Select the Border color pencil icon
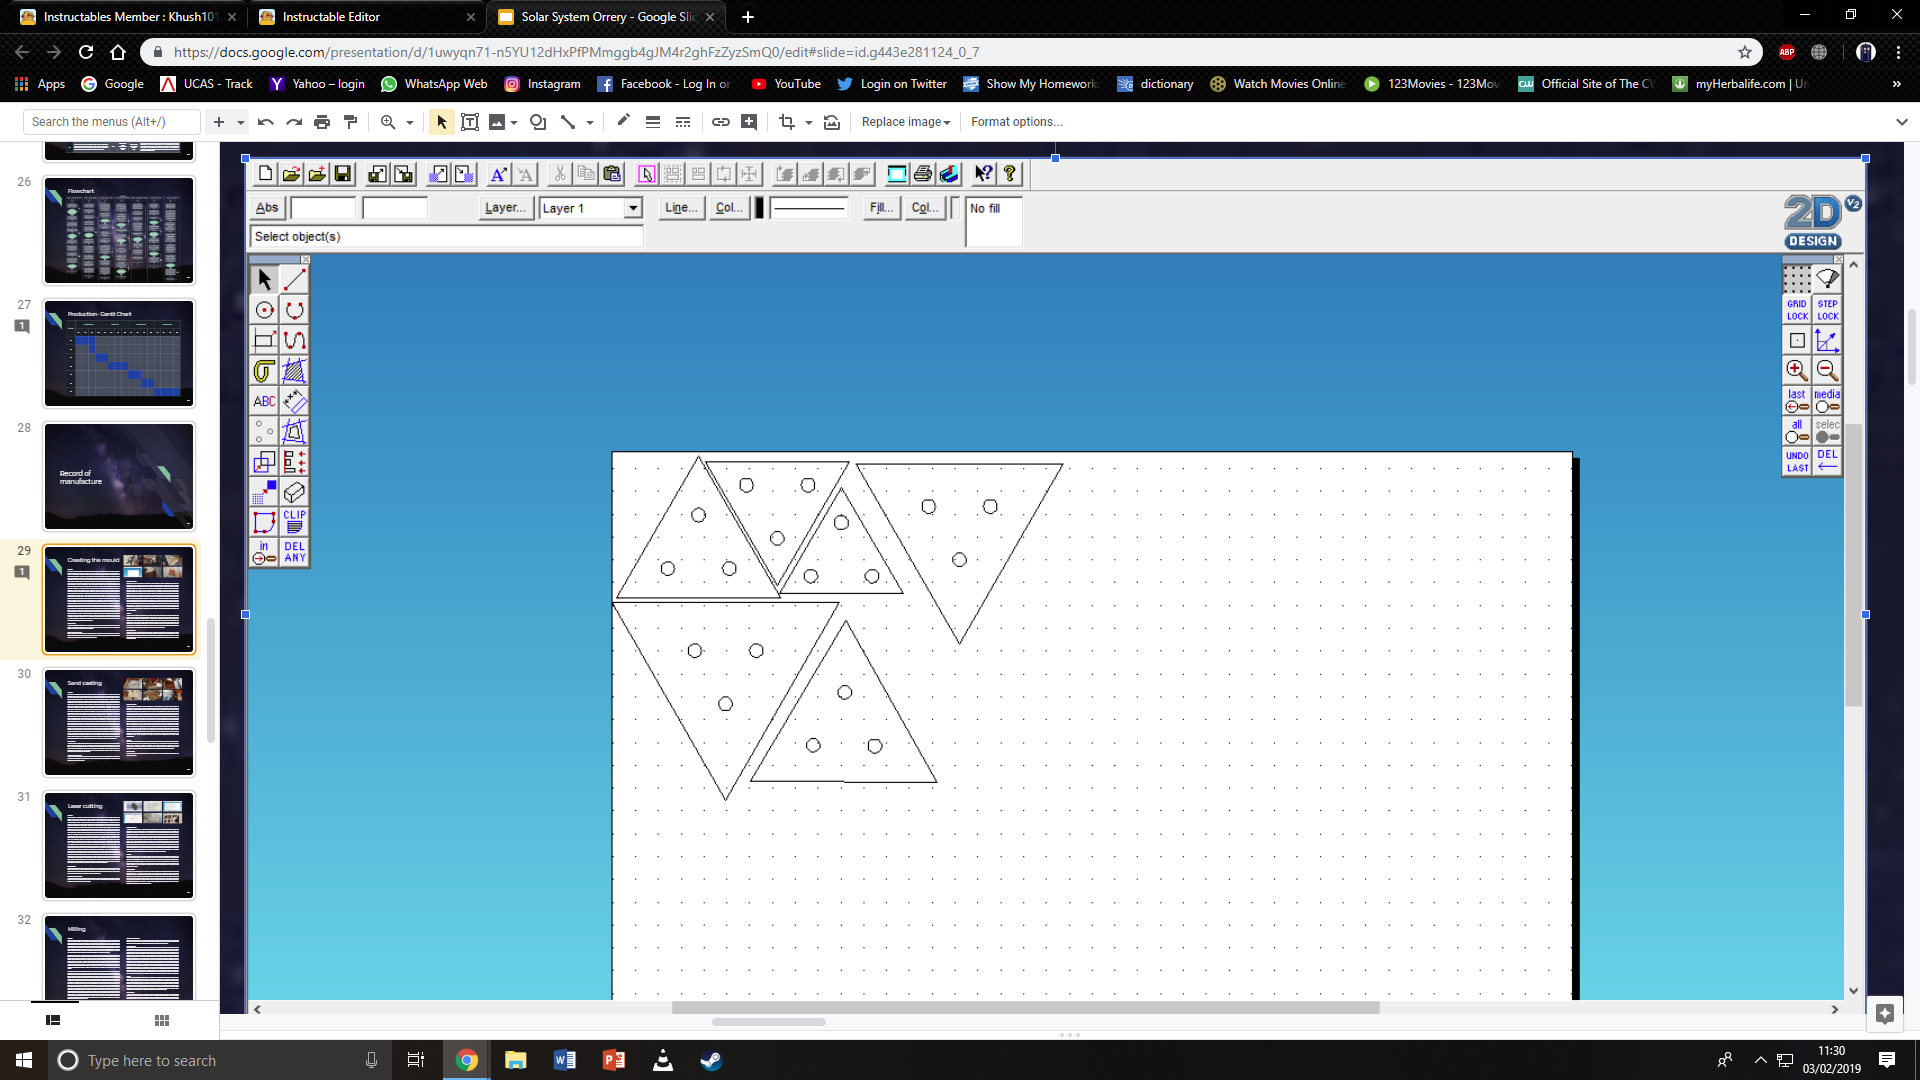This screenshot has height=1080, width=1920. tap(623, 122)
